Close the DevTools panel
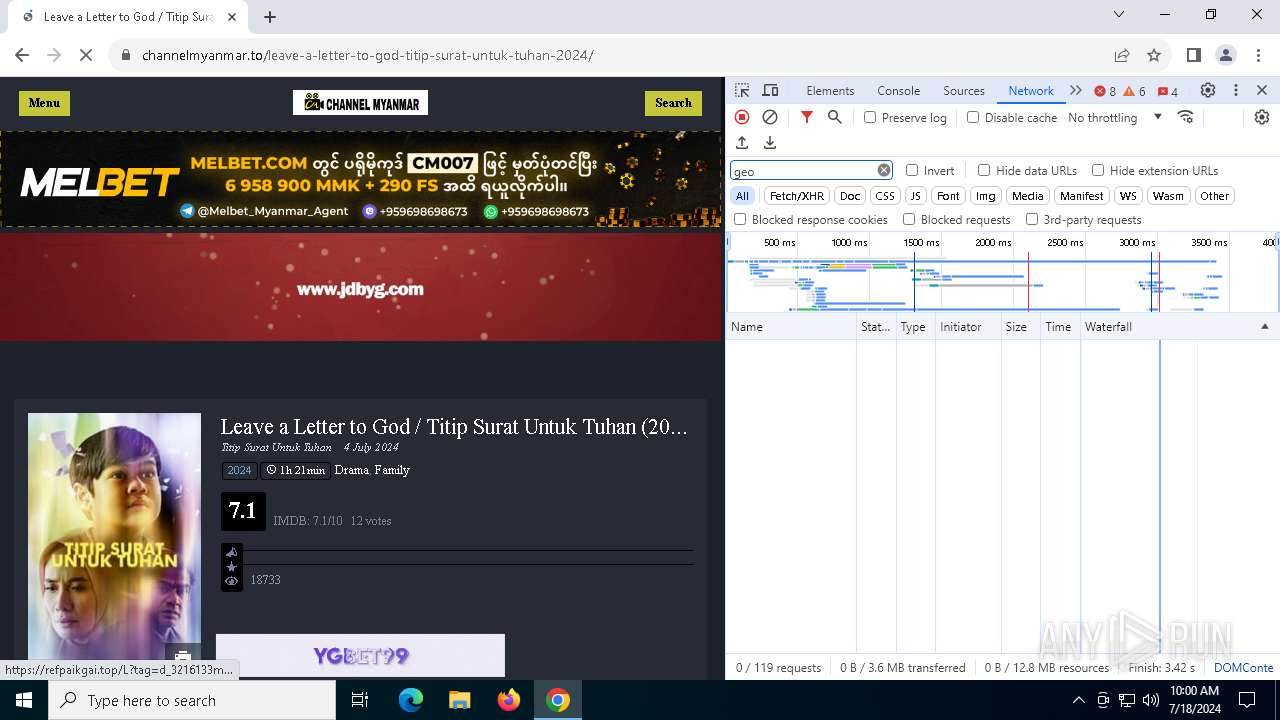Image resolution: width=1280 pixels, height=720 pixels. [x=1262, y=90]
